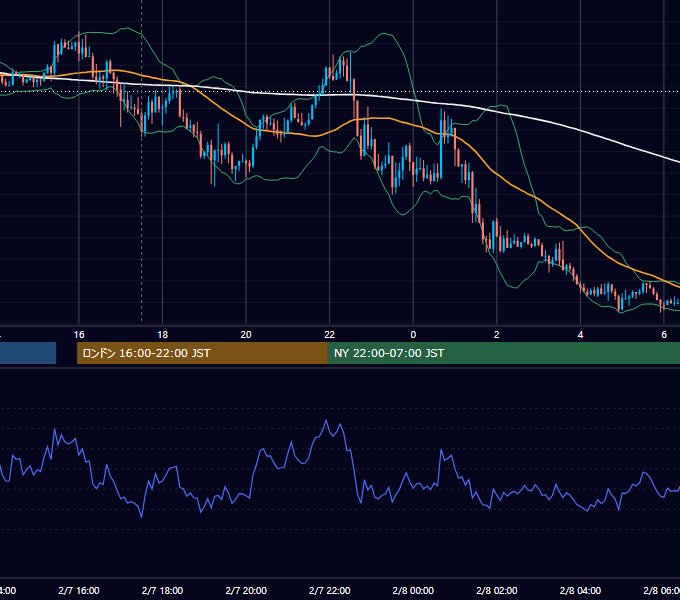Click the 2/7 16:00 date label
This screenshot has height=600, width=680.
coord(79,590)
